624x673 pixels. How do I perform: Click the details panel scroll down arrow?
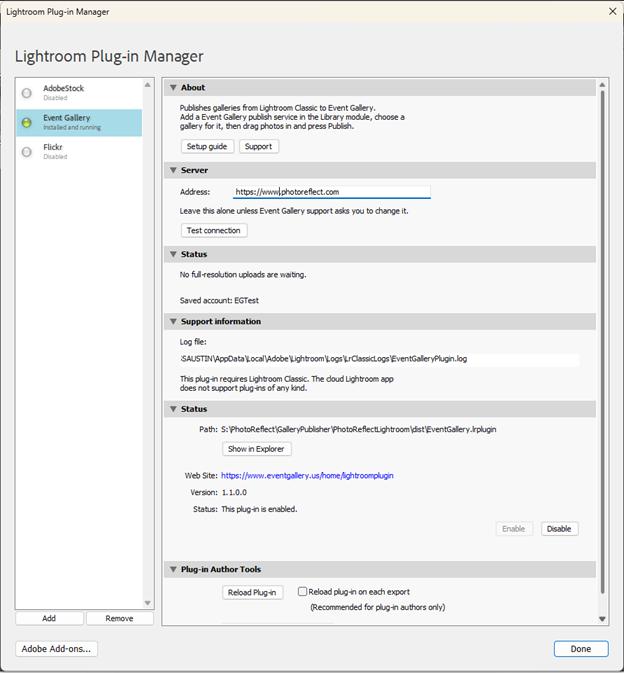click(x=602, y=619)
